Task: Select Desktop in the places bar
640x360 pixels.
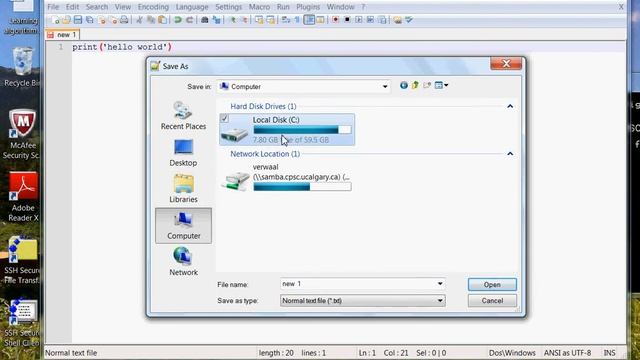Action: point(183,153)
